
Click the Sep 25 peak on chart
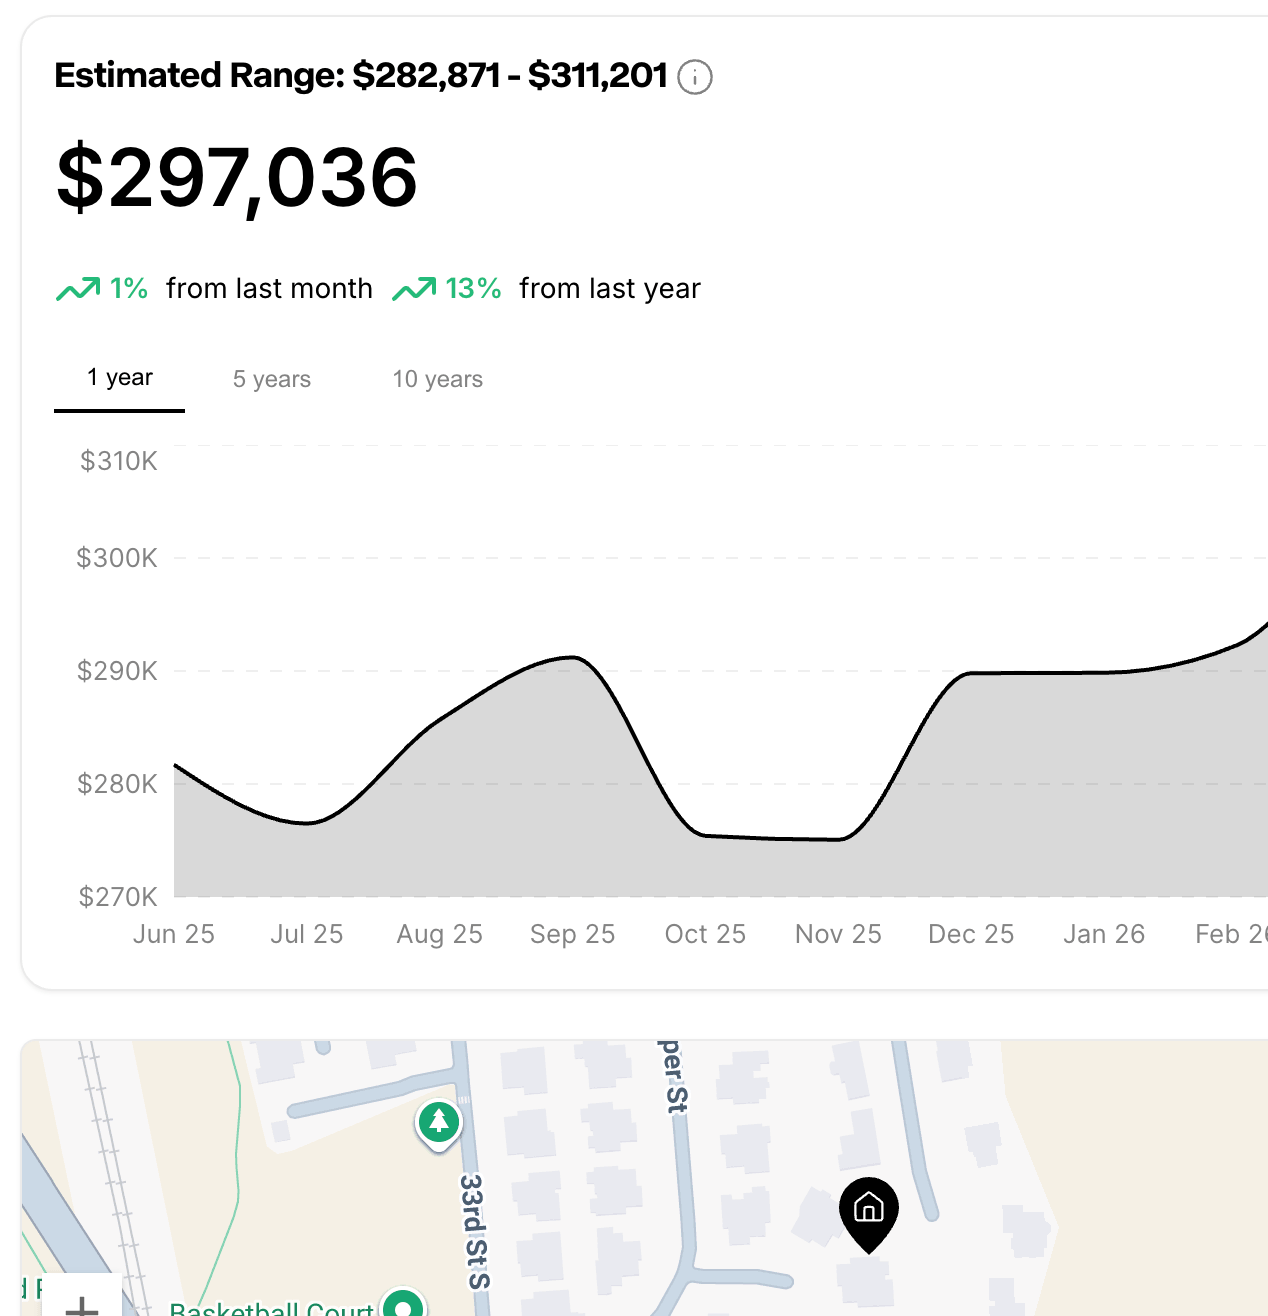pos(573,657)
